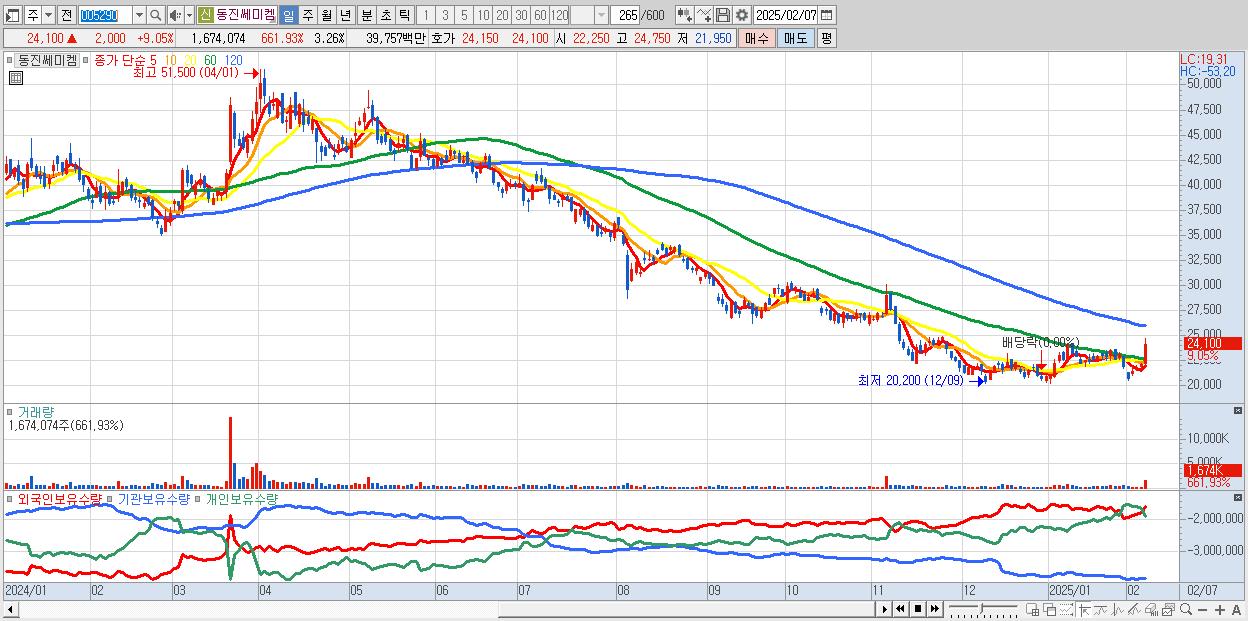Click the 매도 sell button

(x=795, y=38)
